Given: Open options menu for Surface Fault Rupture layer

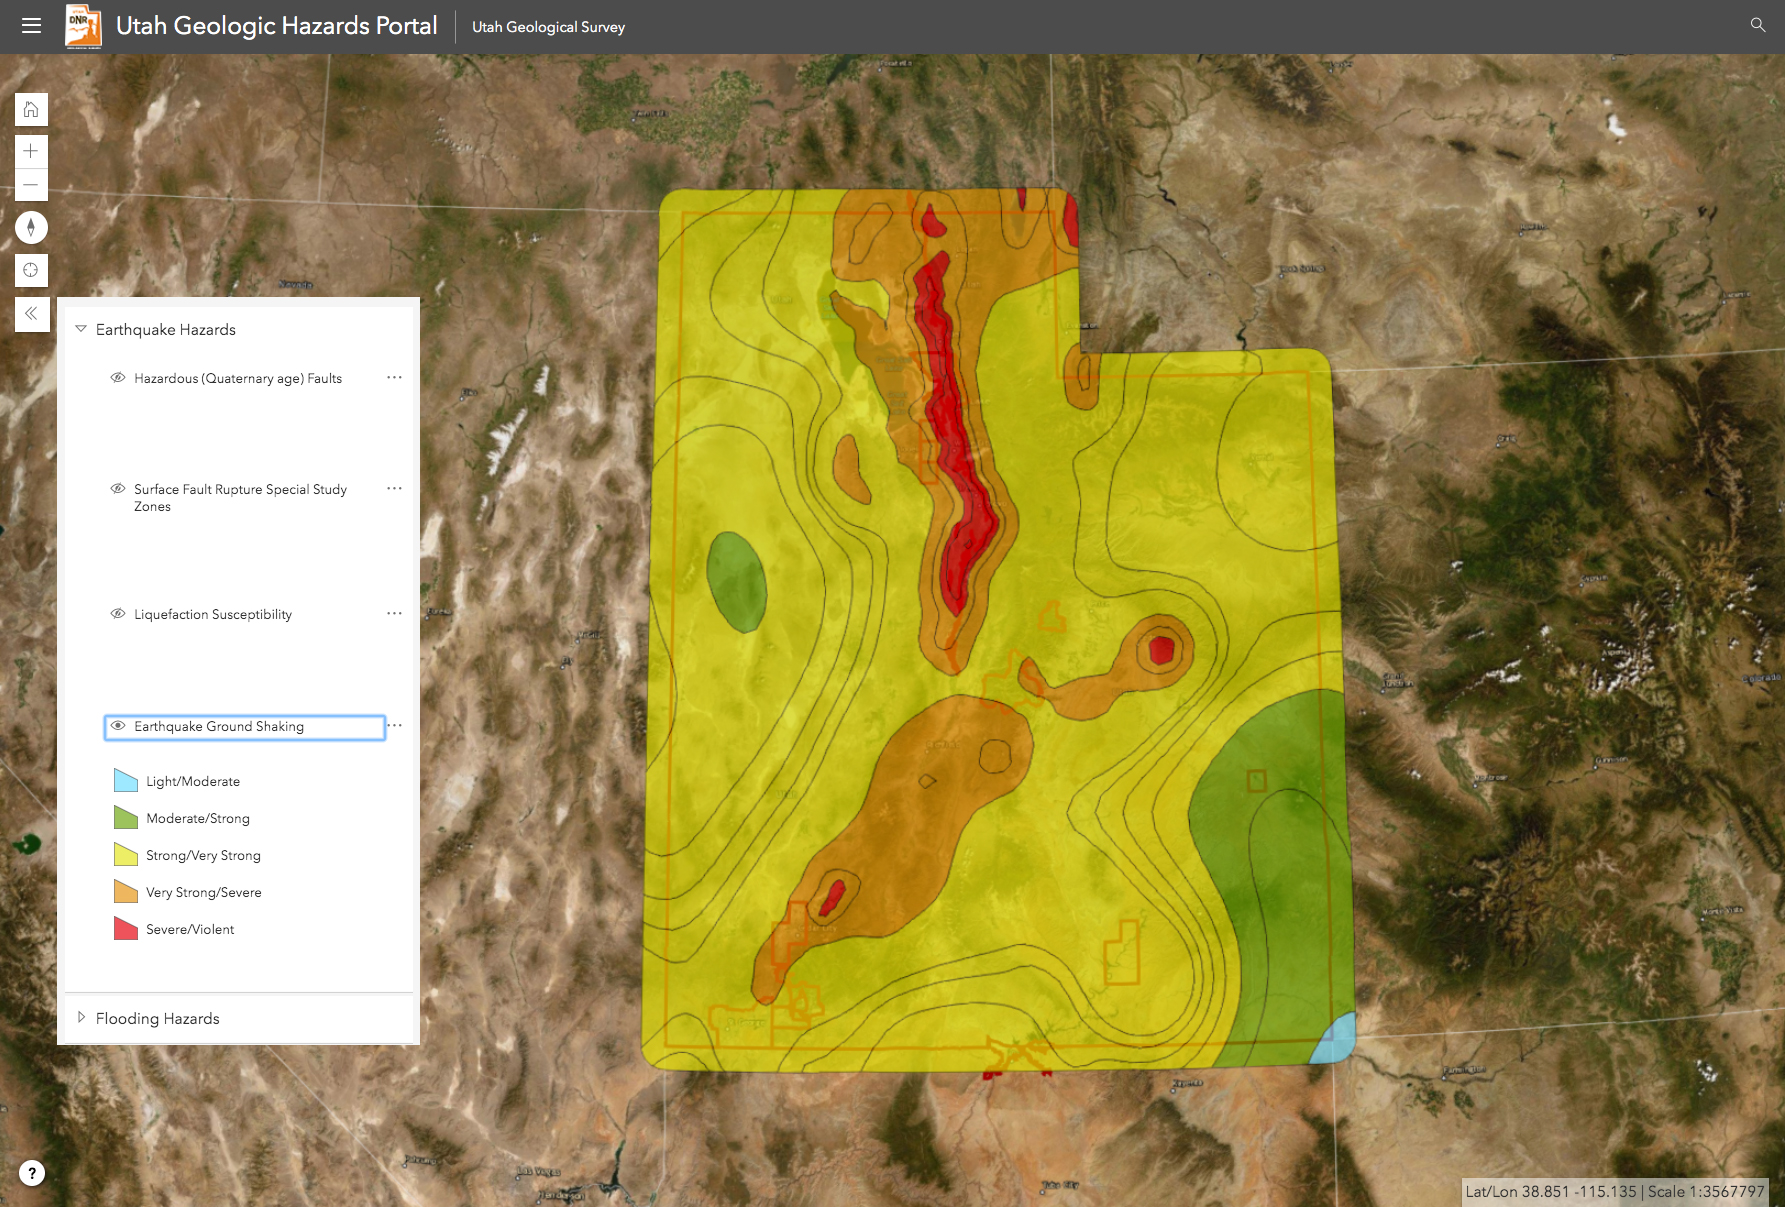Looking at the screenshot, I should (394, 488).
